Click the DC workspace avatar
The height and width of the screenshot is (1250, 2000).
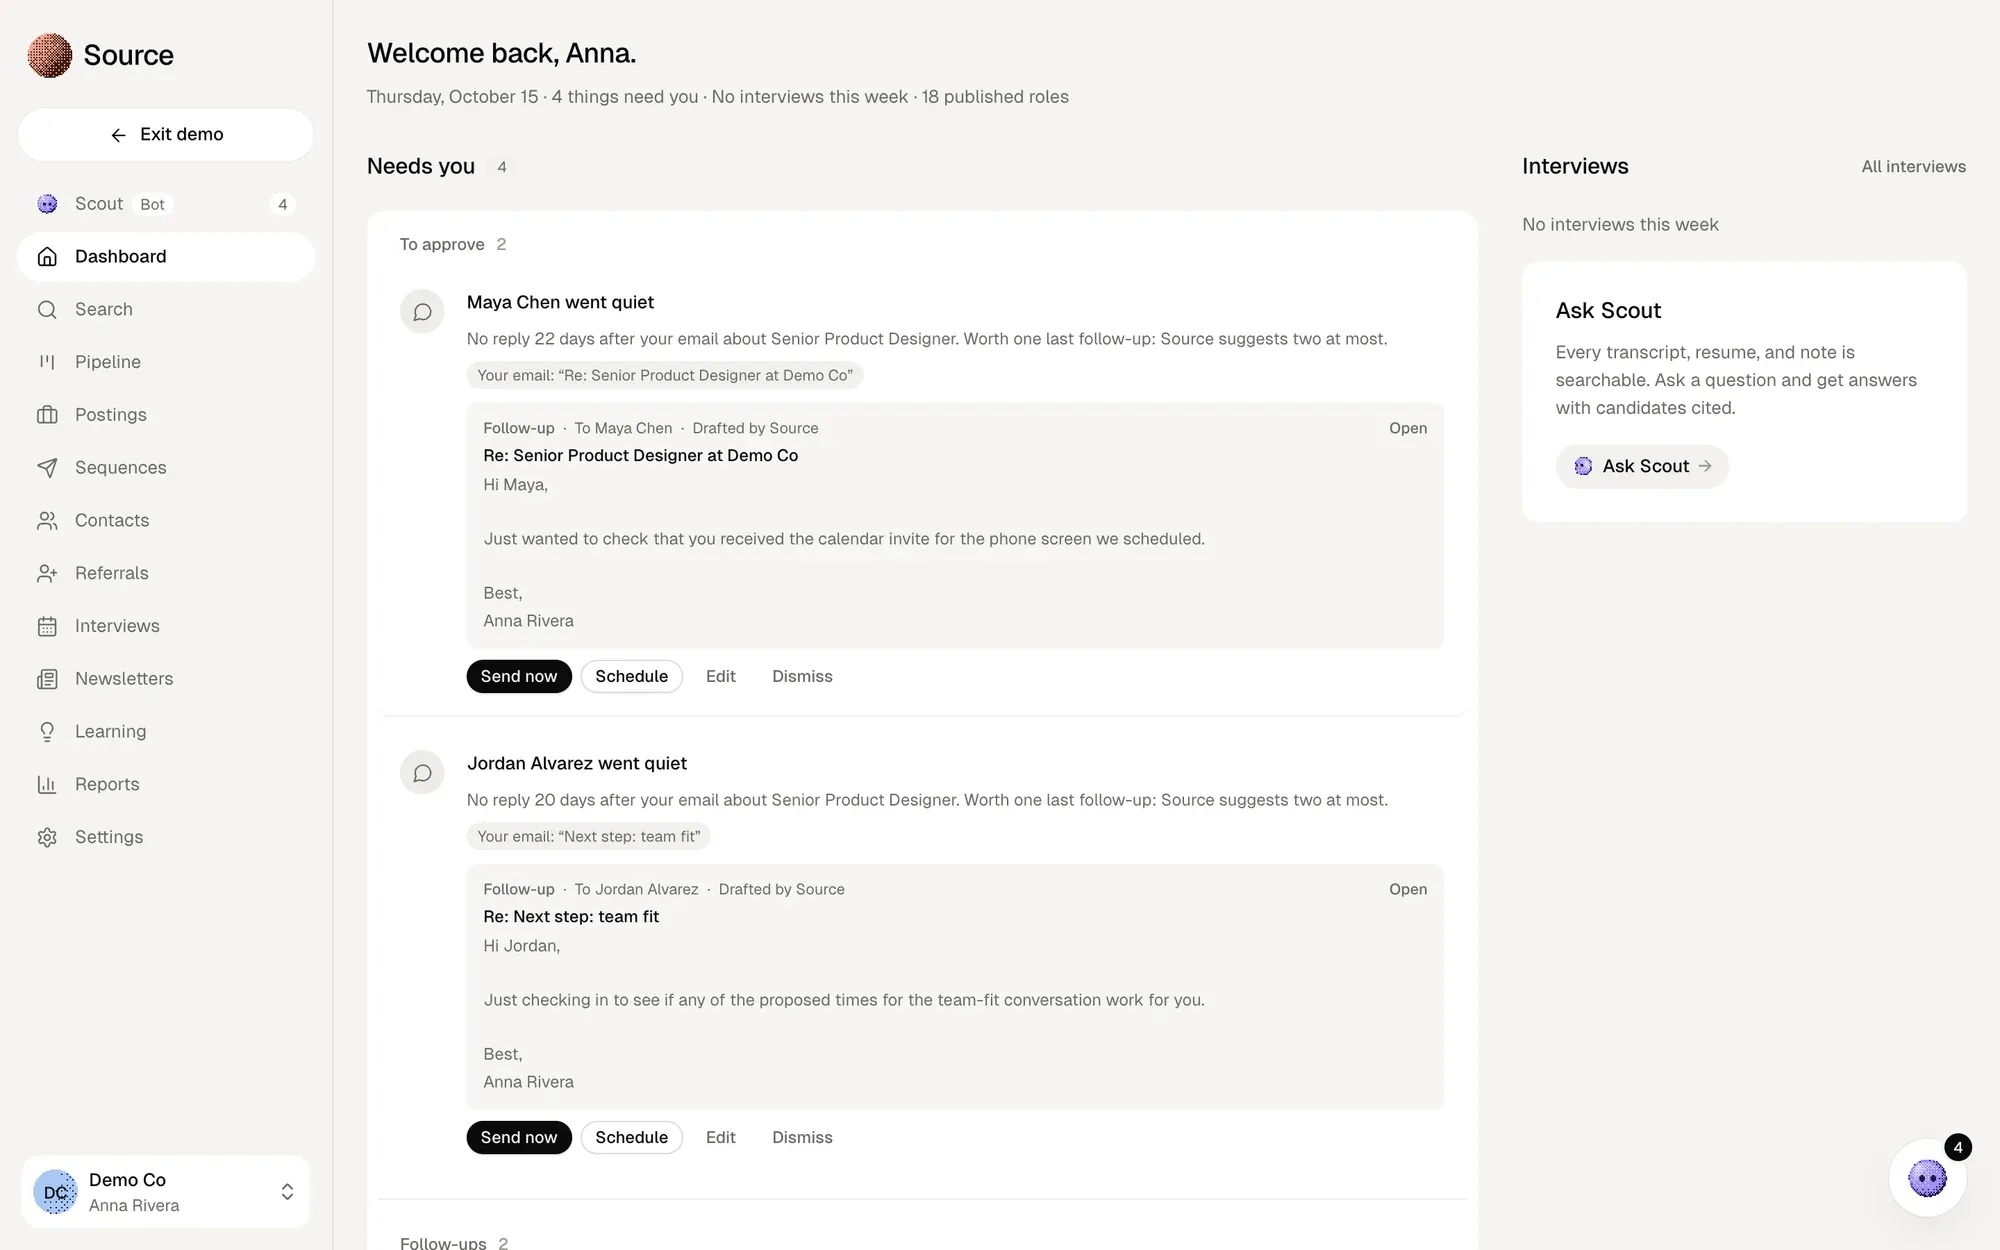(55, 1192)
